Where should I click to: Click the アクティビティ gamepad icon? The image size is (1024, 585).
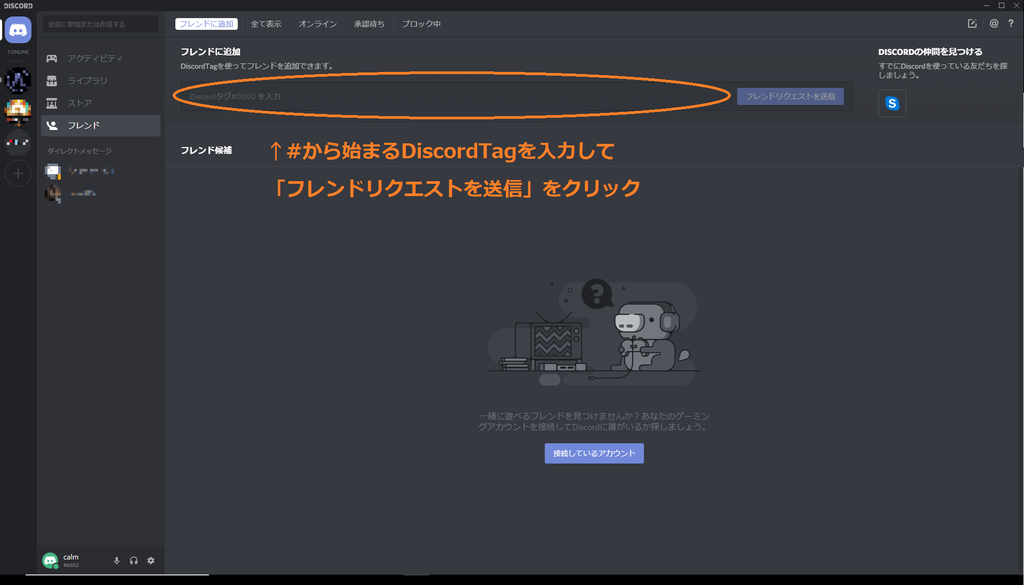52,58
